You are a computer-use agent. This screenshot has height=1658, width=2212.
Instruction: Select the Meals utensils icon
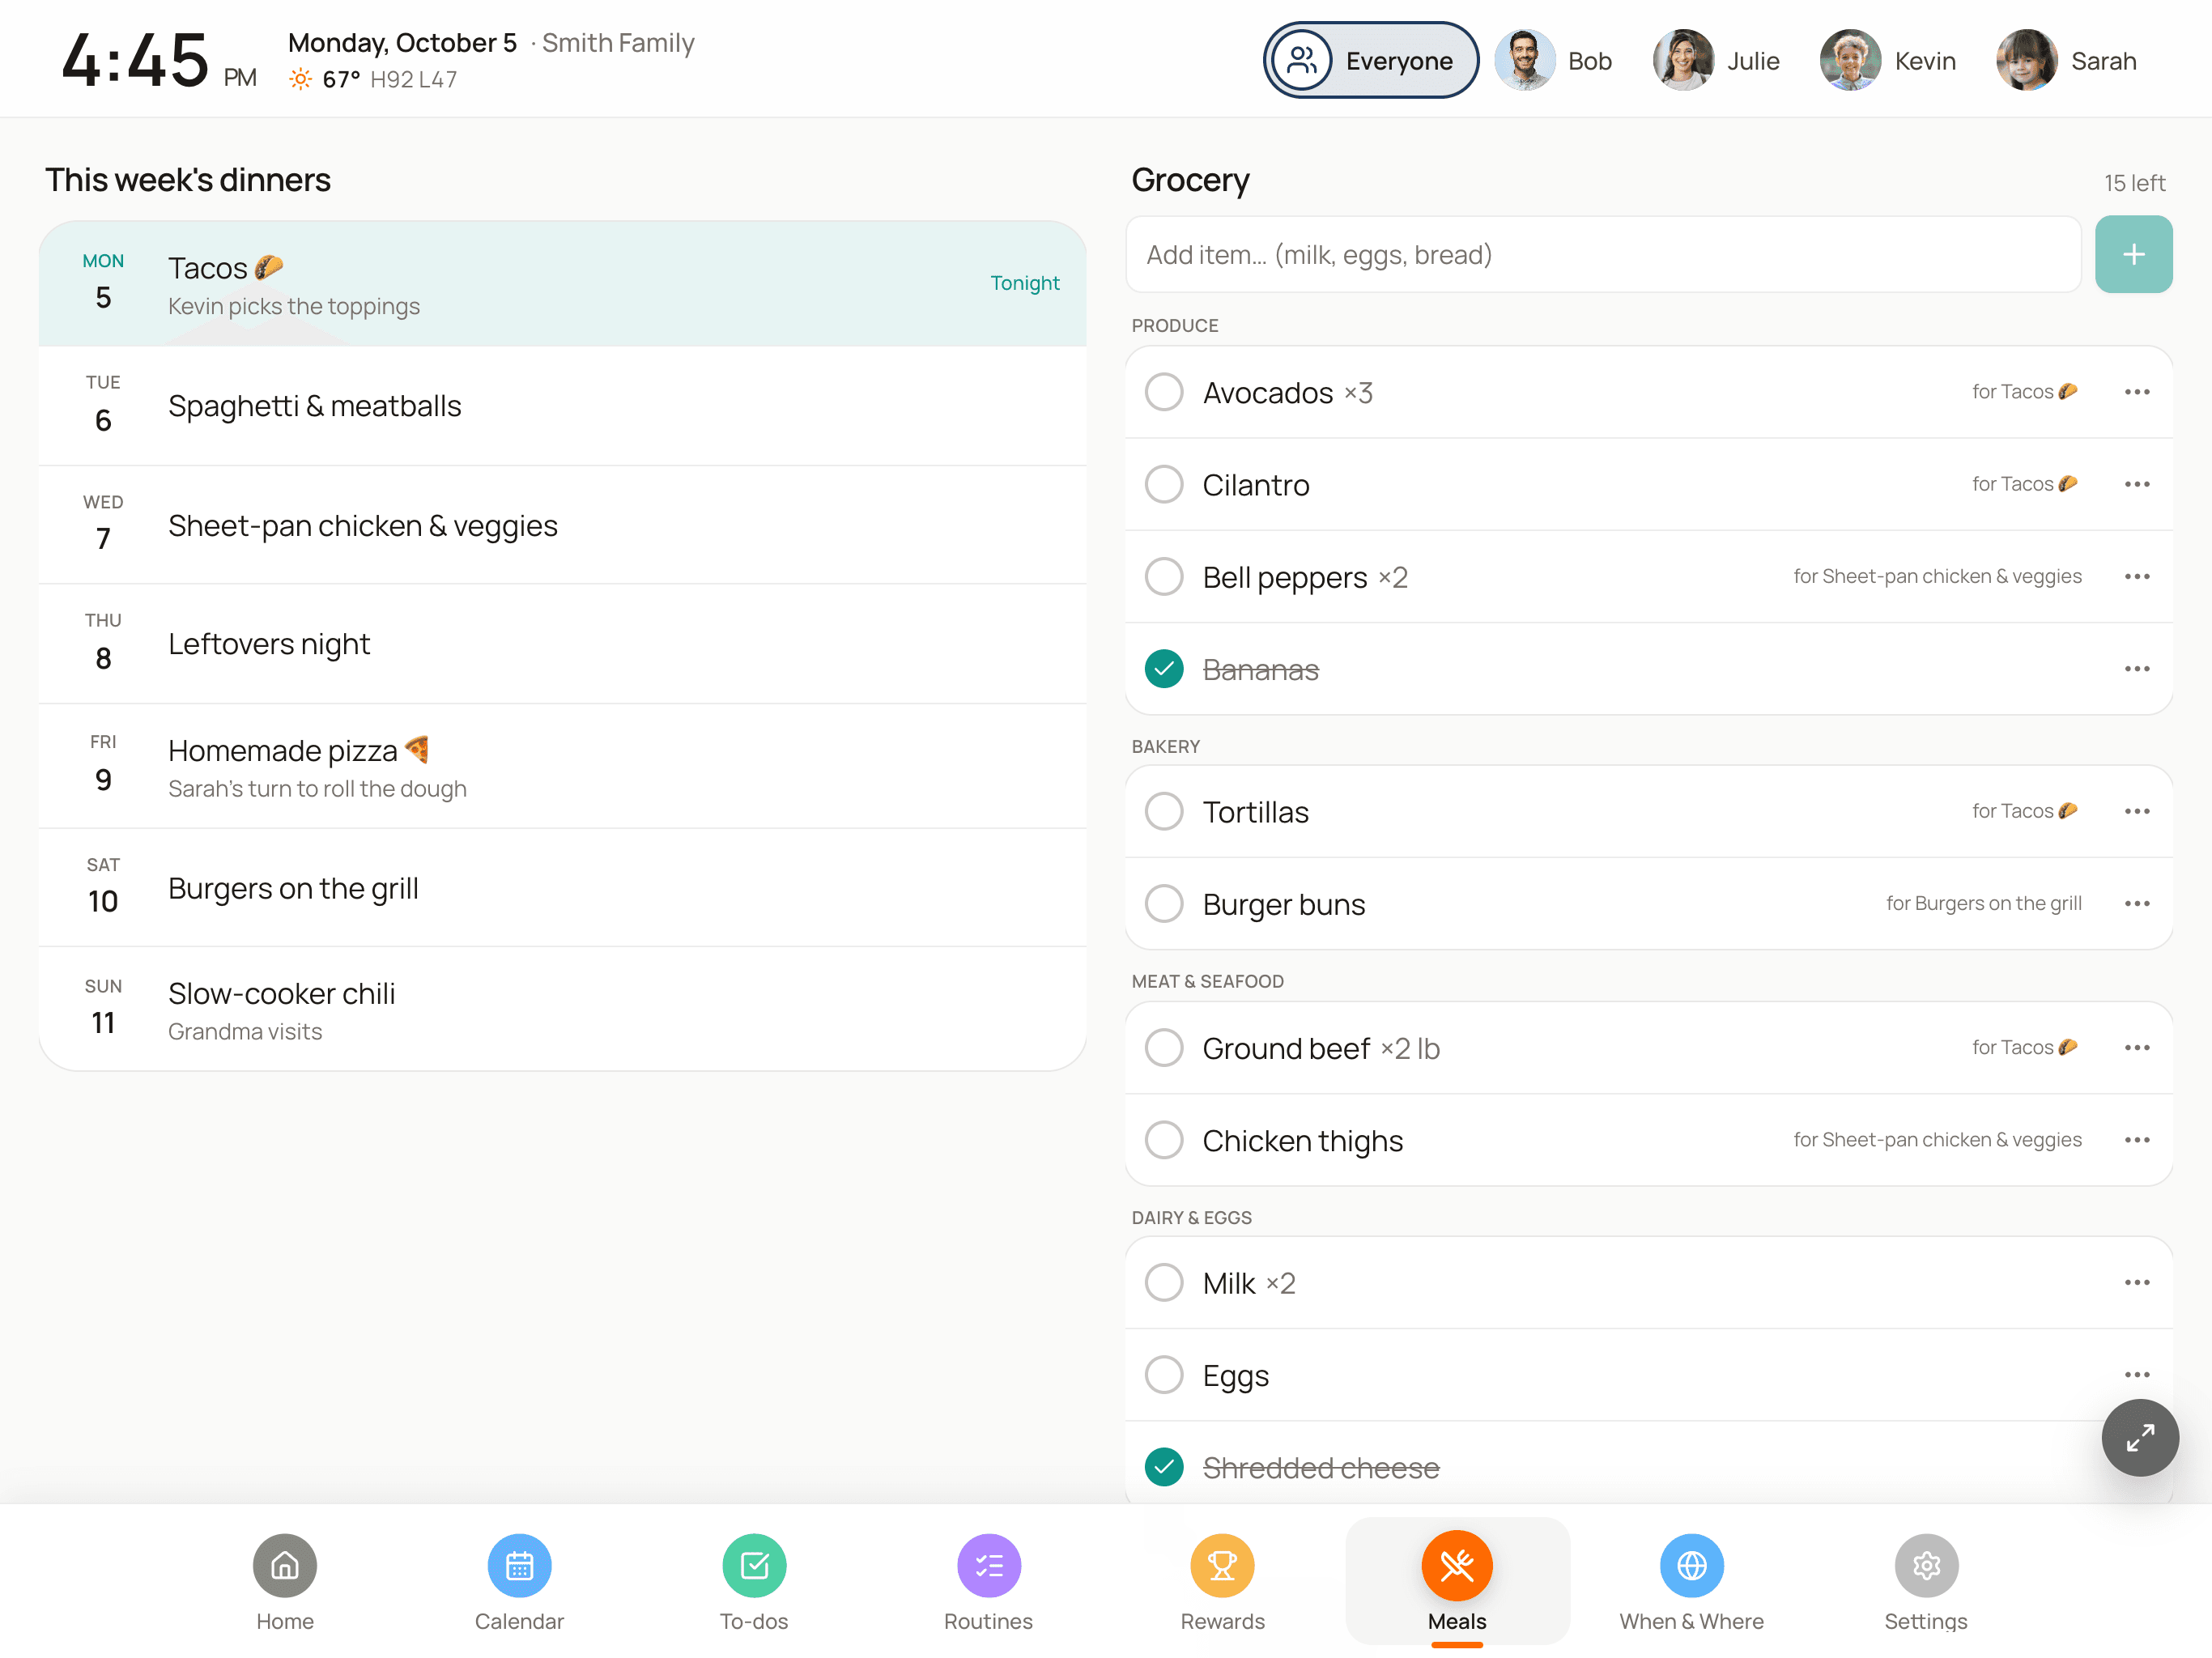[1457, 1565]
